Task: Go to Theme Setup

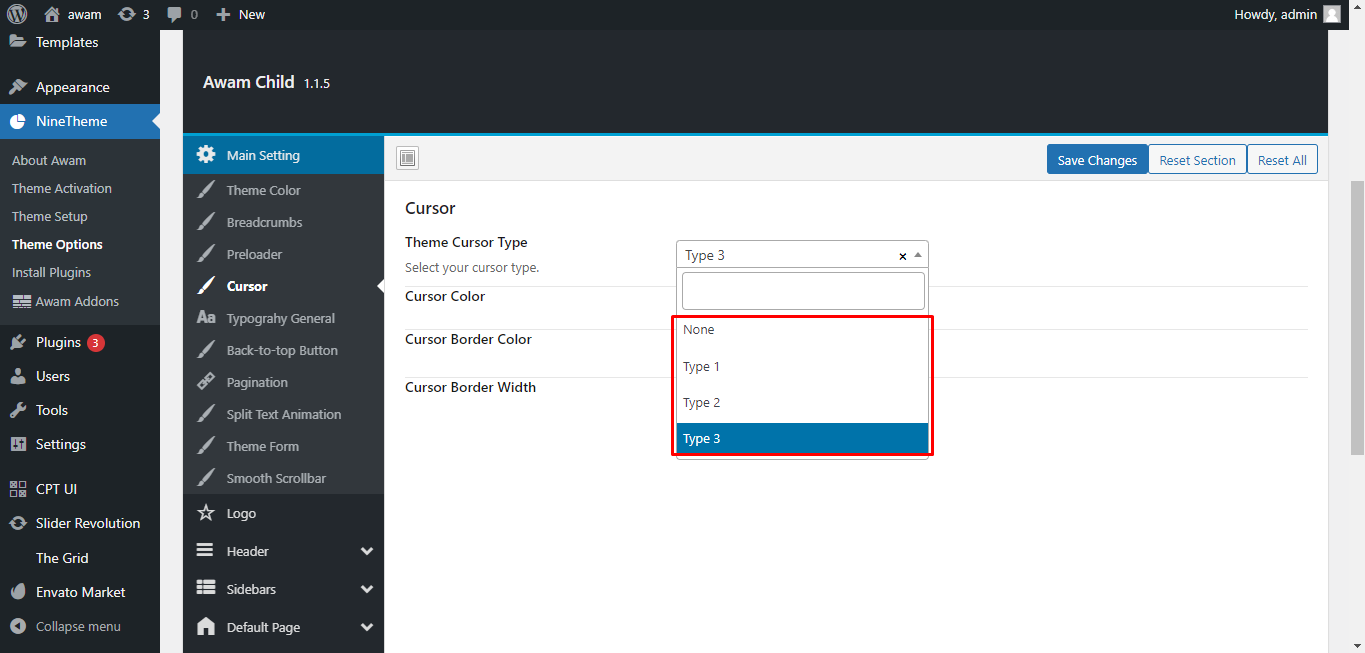Action: (x=50, y=216)
